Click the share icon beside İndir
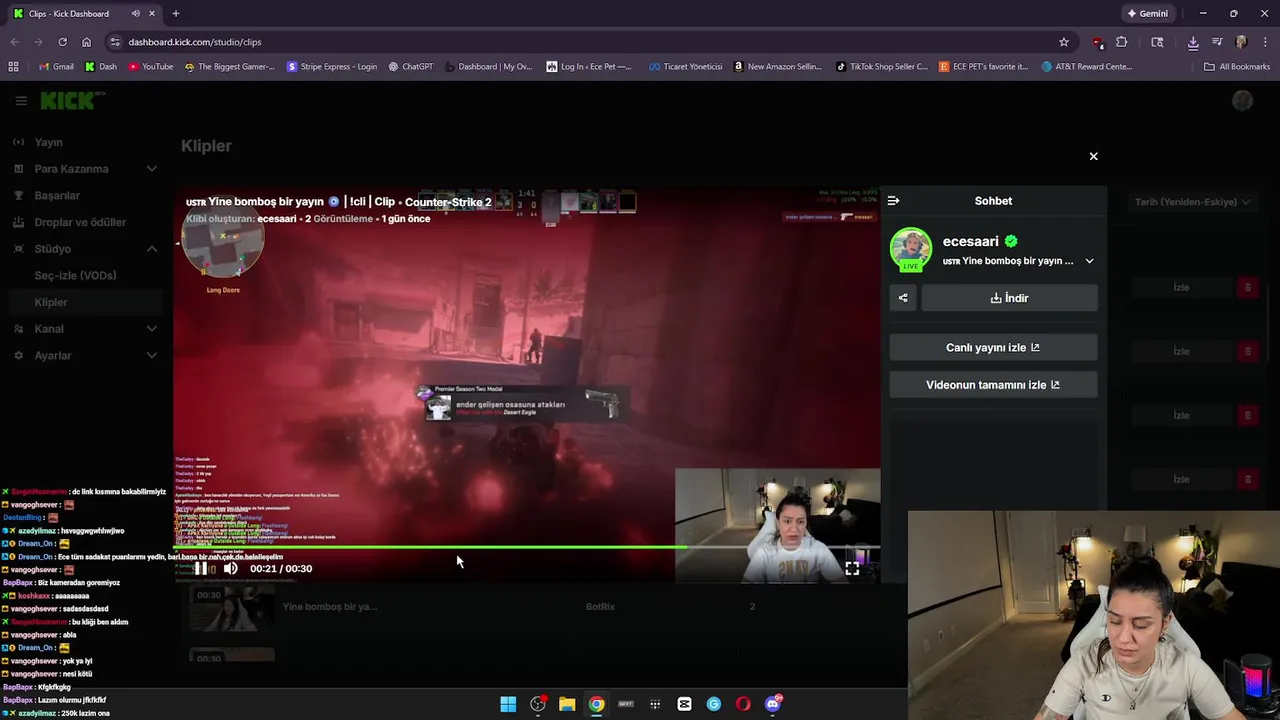The width and height of the screenshot is (1280, 720). [903, 298]
